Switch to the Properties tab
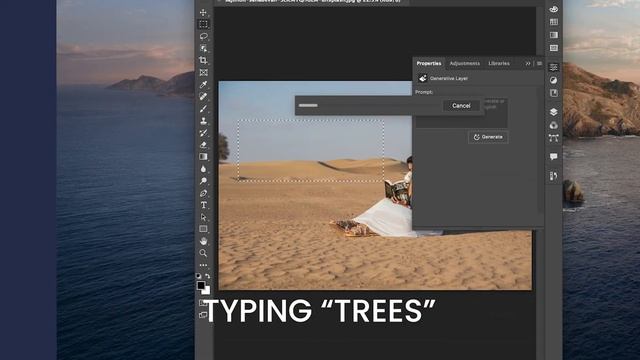 click(x=429, y=64)
